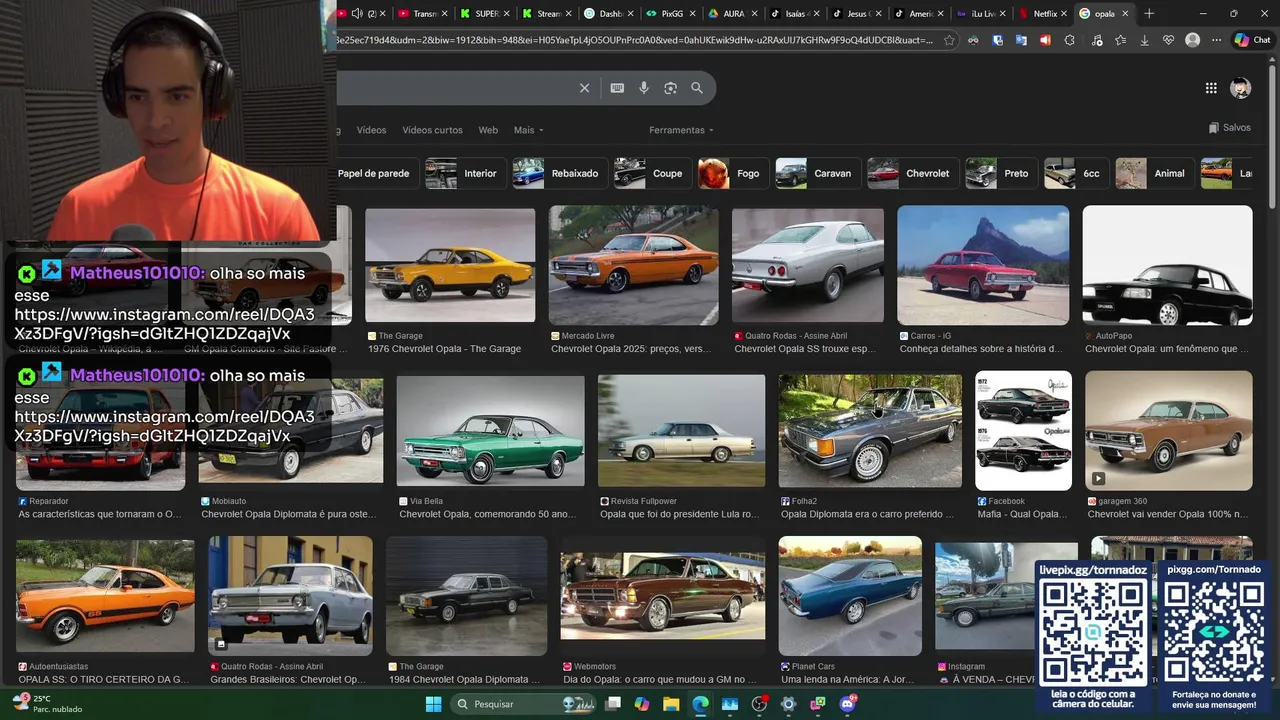Open the Windows Start menu

pos(434,704)
